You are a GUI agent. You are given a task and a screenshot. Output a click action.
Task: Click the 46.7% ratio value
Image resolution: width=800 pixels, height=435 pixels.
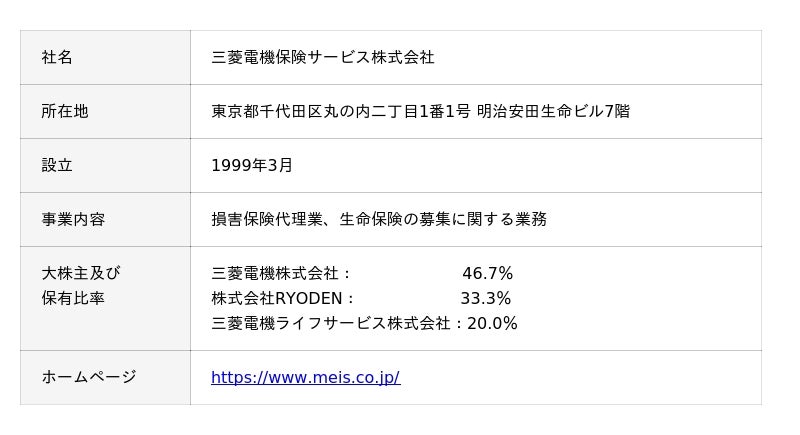pyautogui.click(x=487, y=273)
